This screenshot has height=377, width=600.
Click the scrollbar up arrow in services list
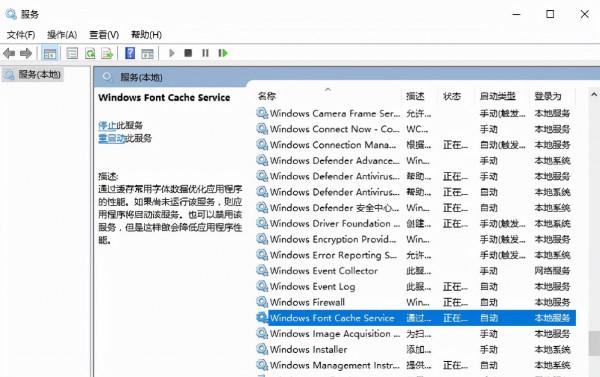pyautogui.click(x=594, y=94)
